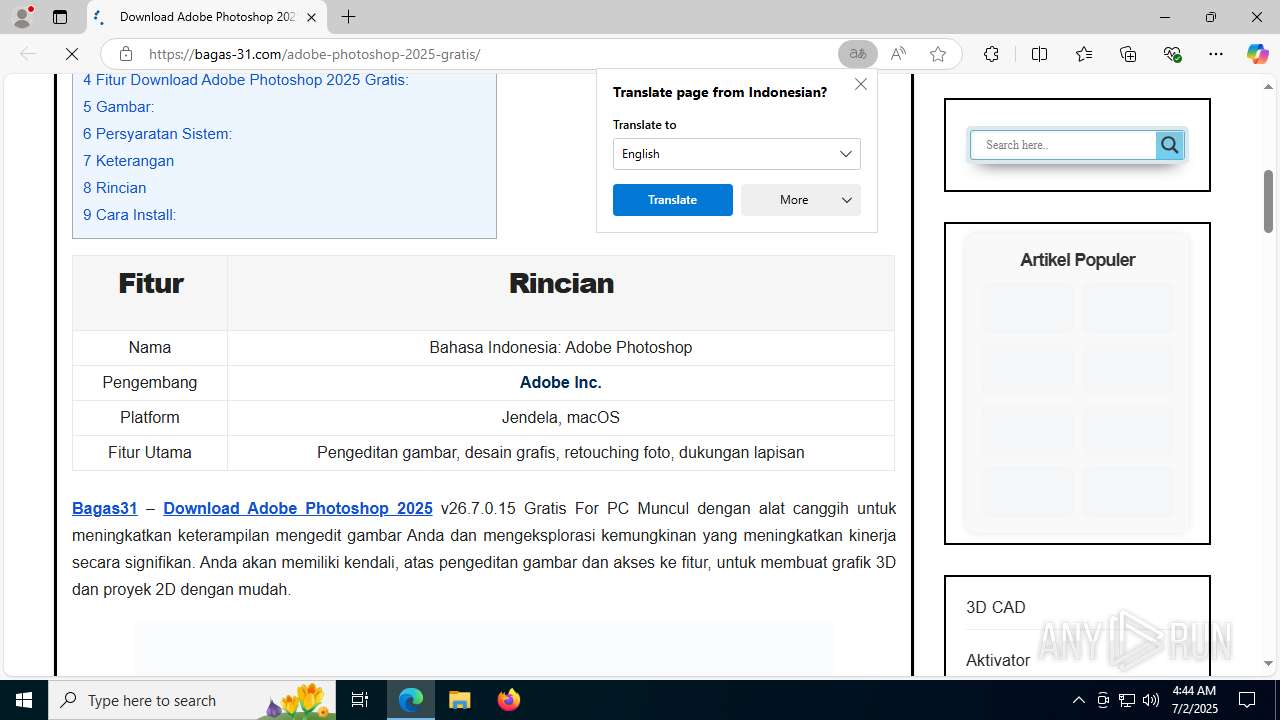The width and height of the screenshot is (1280, 720).
Task: Select the Pengembang row label
Action: click(x=150, y=383)
